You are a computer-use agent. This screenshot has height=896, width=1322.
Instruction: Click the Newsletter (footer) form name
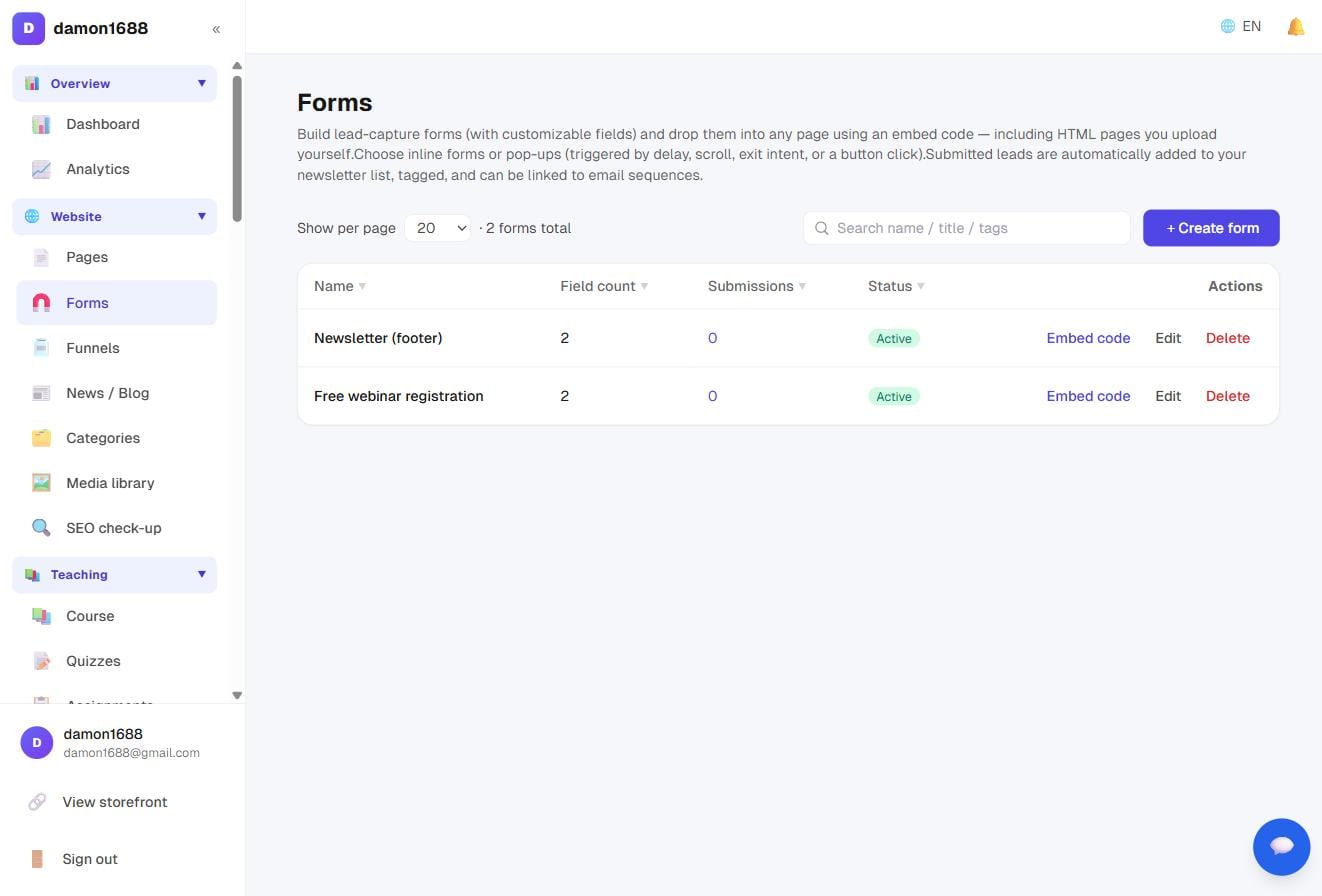pyautogui.click(x=378, y=338)
